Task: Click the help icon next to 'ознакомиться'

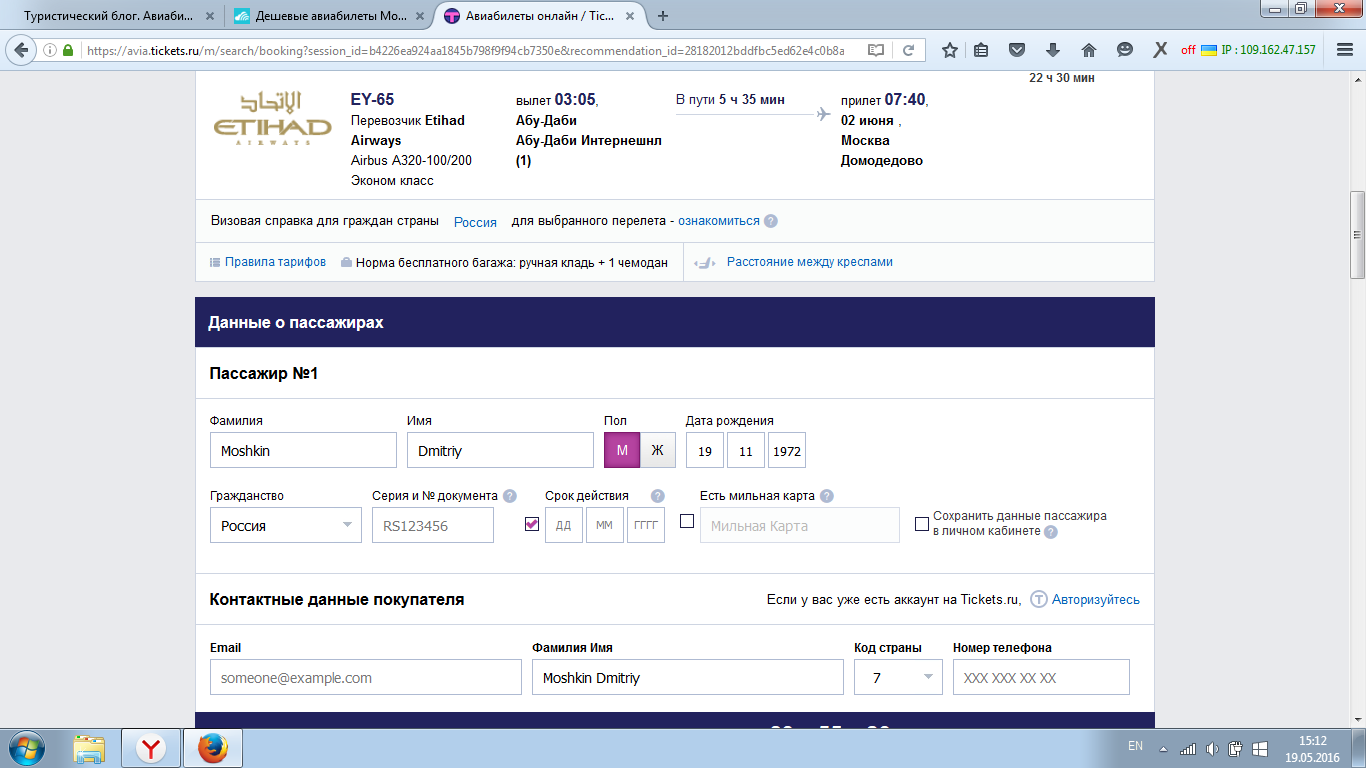Action: pyautogui.click(x=771, y=221)
